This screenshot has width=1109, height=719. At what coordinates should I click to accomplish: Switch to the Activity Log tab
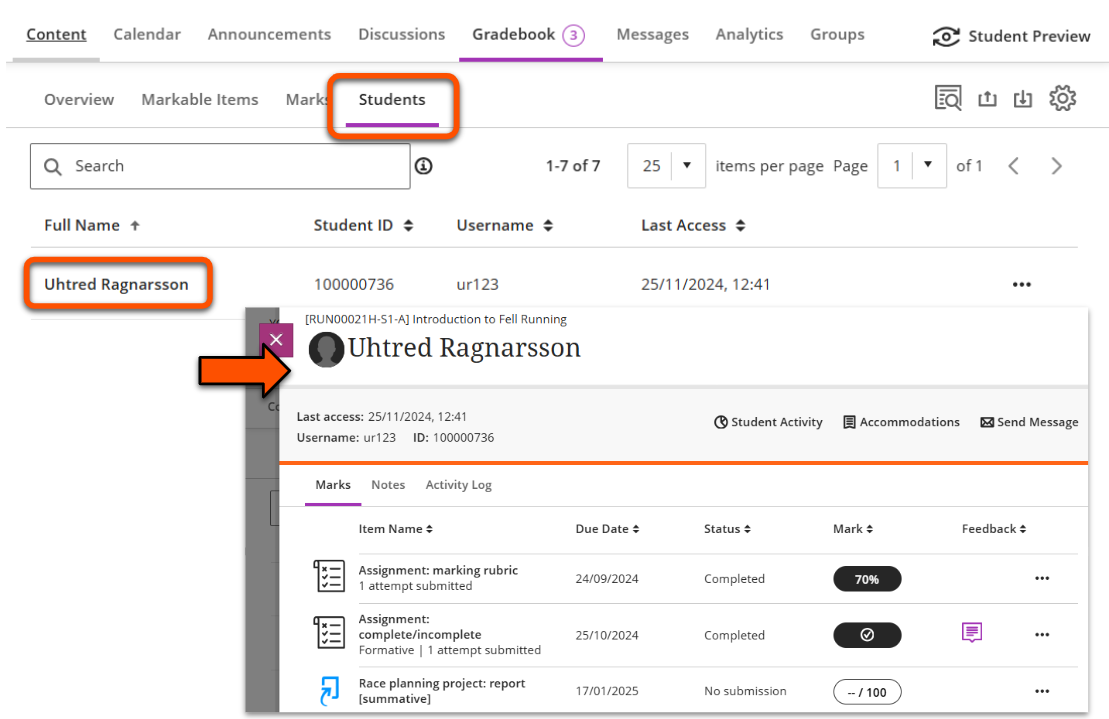pyautogui.click(x=458, y=485)
